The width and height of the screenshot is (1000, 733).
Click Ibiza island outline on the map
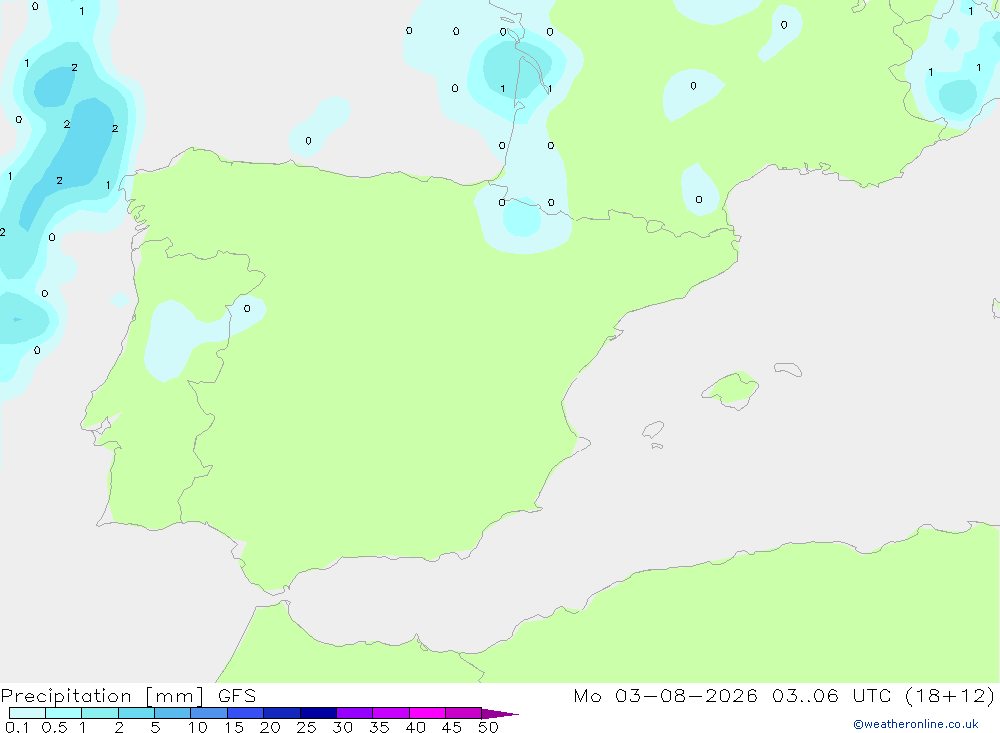[653, 429]
